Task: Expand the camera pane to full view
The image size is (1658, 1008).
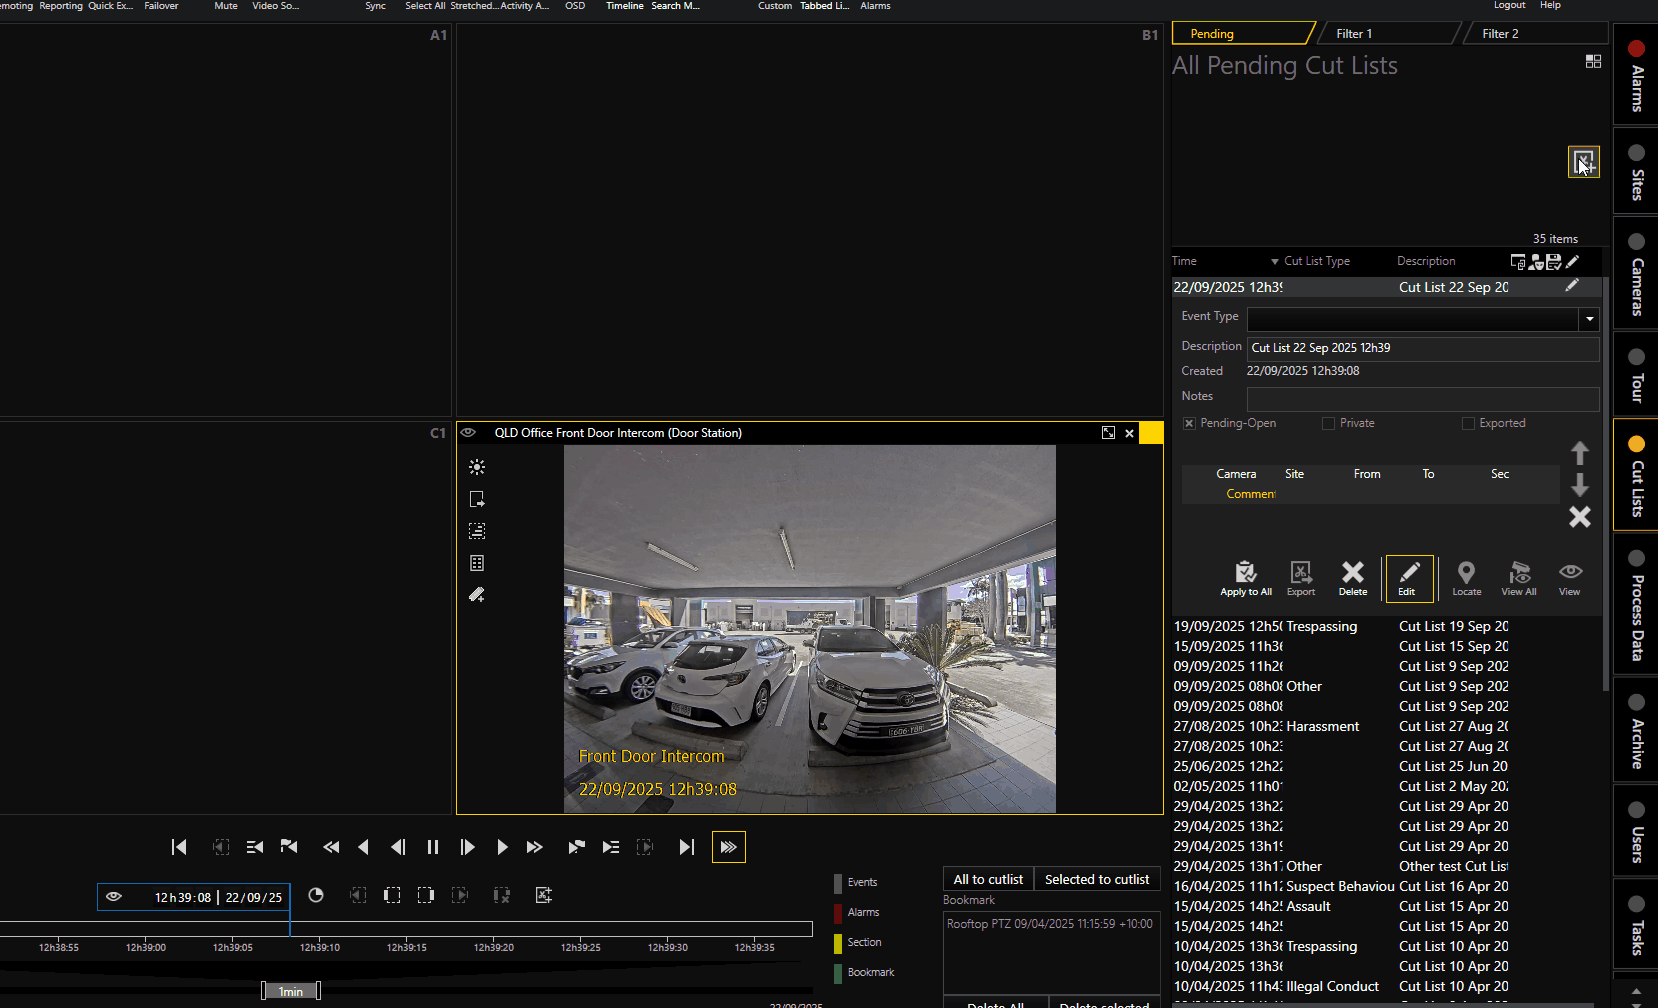Action: click(x=1108, y=433)
